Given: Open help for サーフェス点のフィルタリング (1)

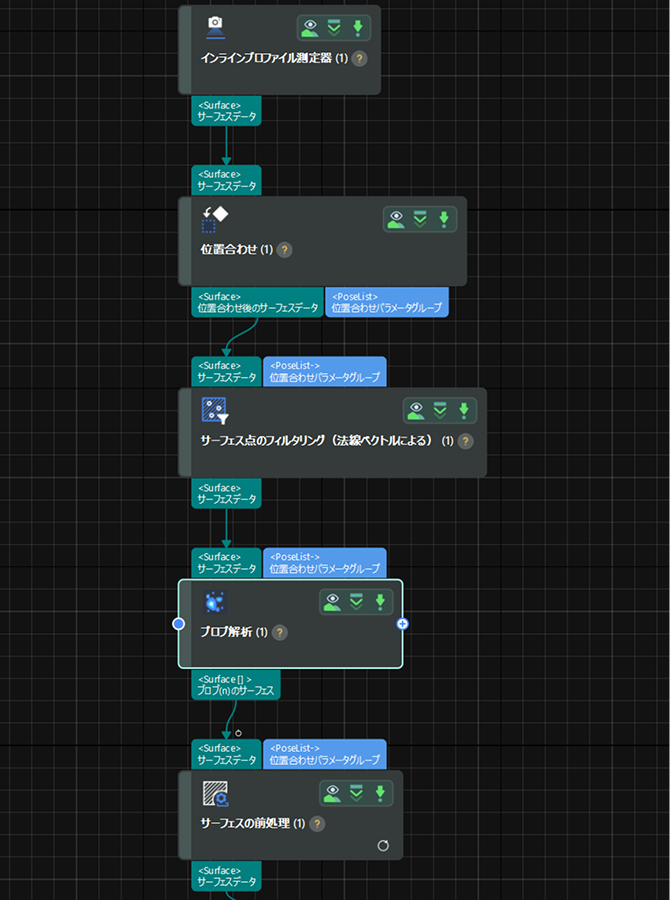Looking at the screenshot, I should coord(466,441).
